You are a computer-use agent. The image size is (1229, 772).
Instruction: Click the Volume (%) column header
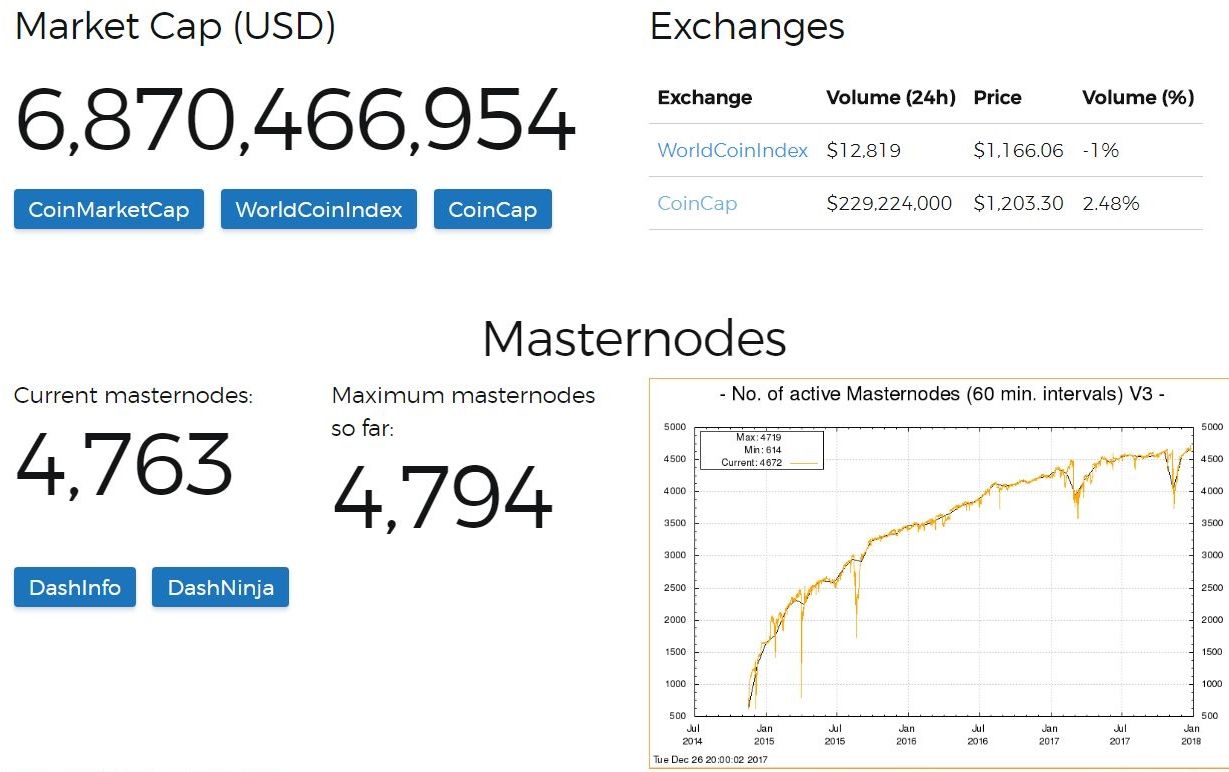(x=1138, y=98)
